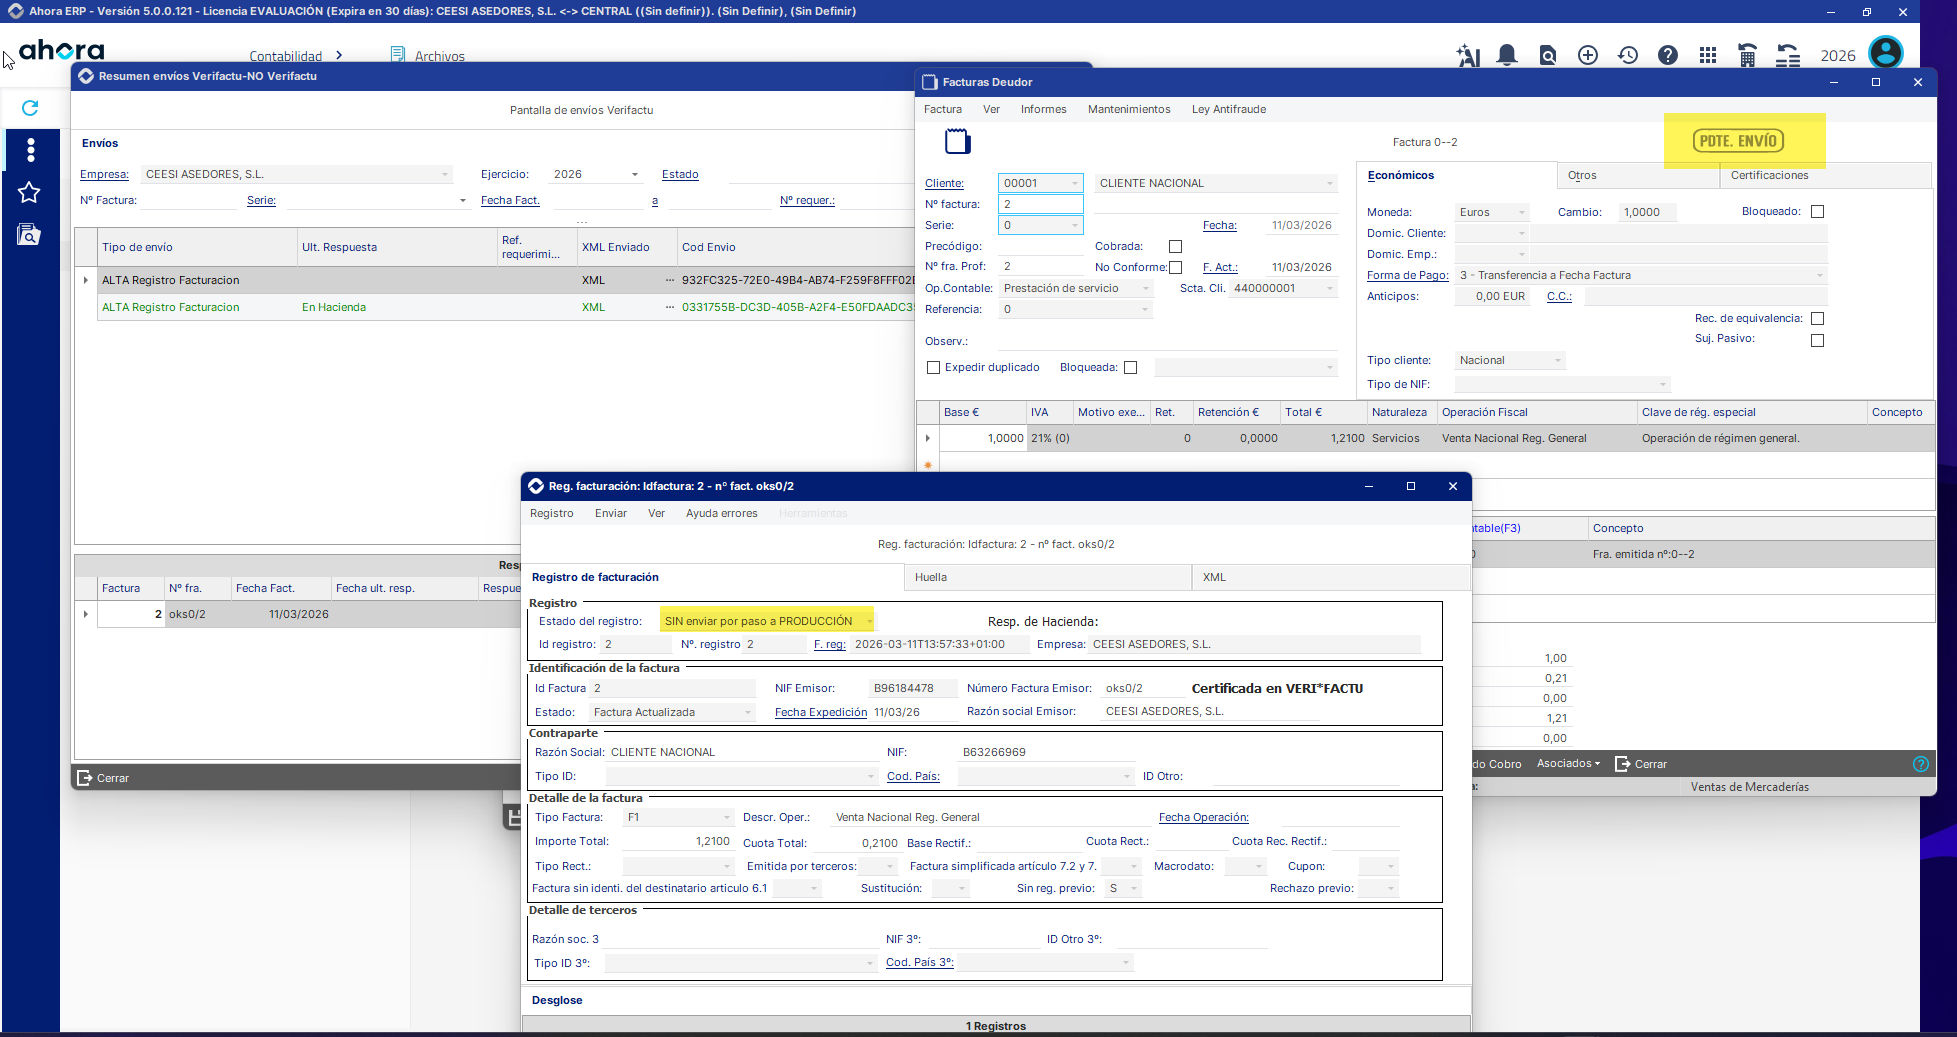
Task: Open the file search icon in sidebar
Action: coord(29,234)
